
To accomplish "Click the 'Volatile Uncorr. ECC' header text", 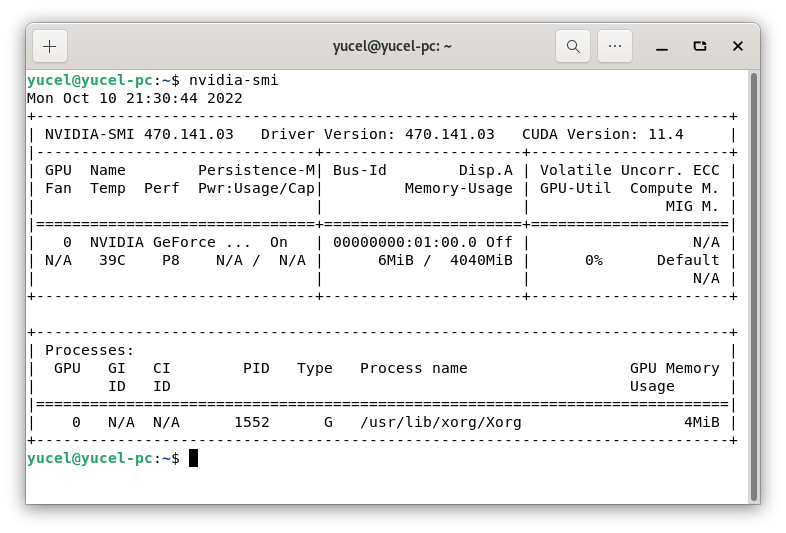I will click(630, 170).
